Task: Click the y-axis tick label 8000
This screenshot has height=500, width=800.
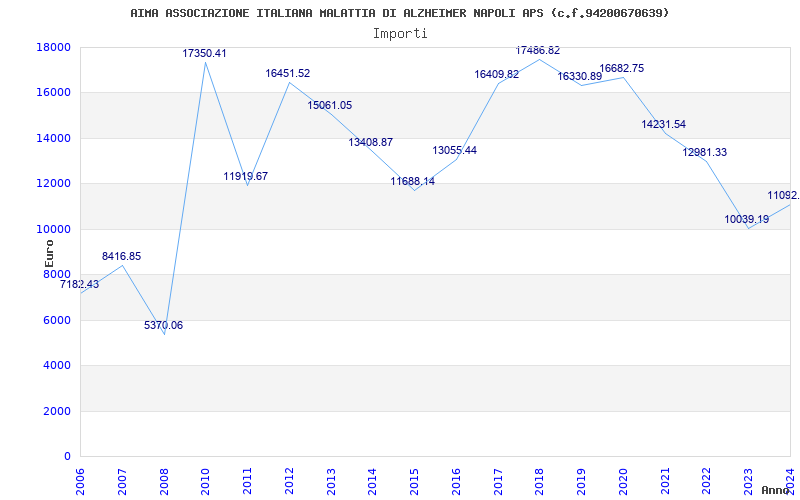Action: coord(57,274)
